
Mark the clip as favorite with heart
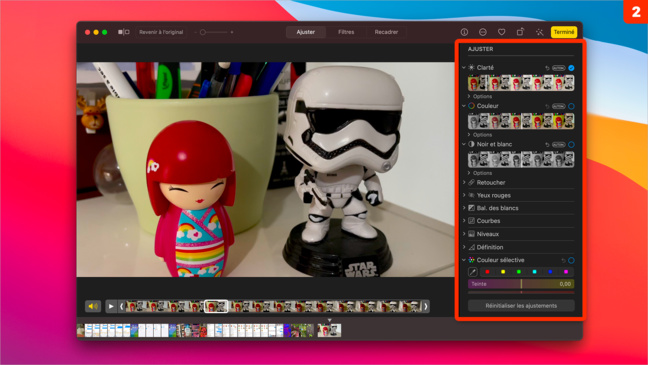click(501, 32)
